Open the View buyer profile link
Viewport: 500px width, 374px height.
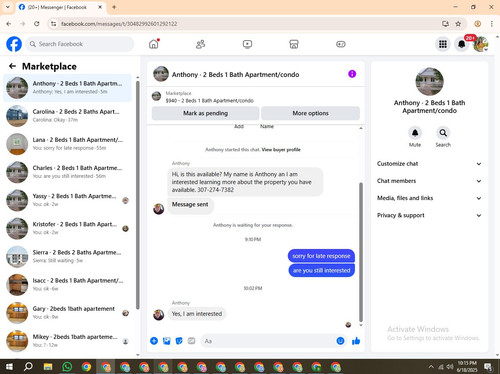point(281,150)
